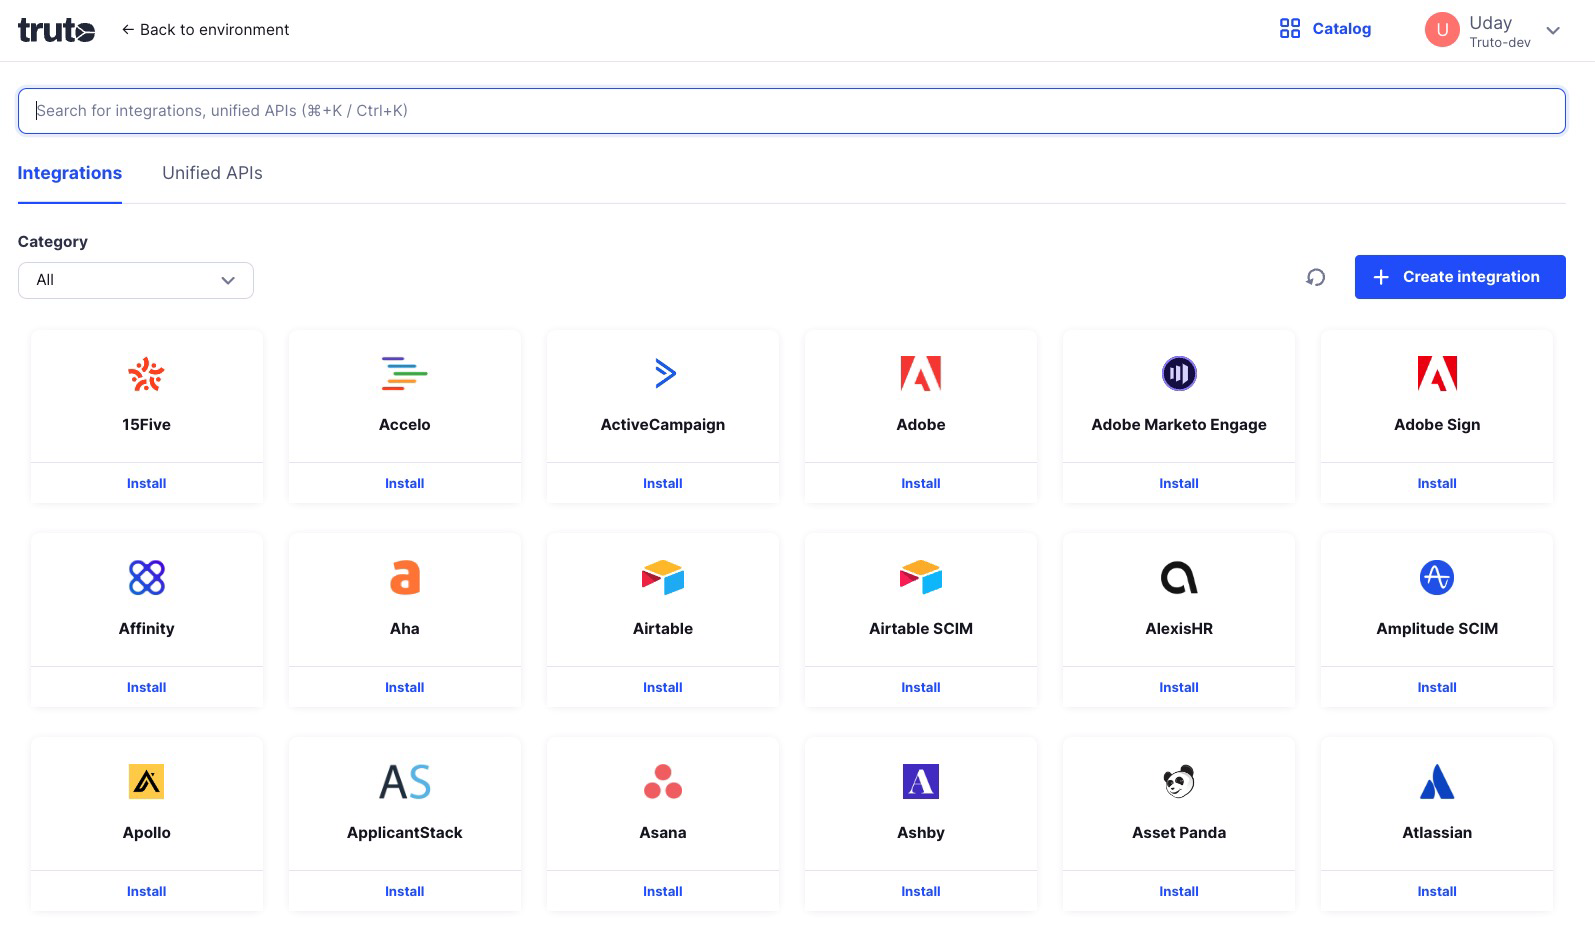1595x929 pixels.
Task: Install the Atlassian integration
Action: coord(1437,891)
